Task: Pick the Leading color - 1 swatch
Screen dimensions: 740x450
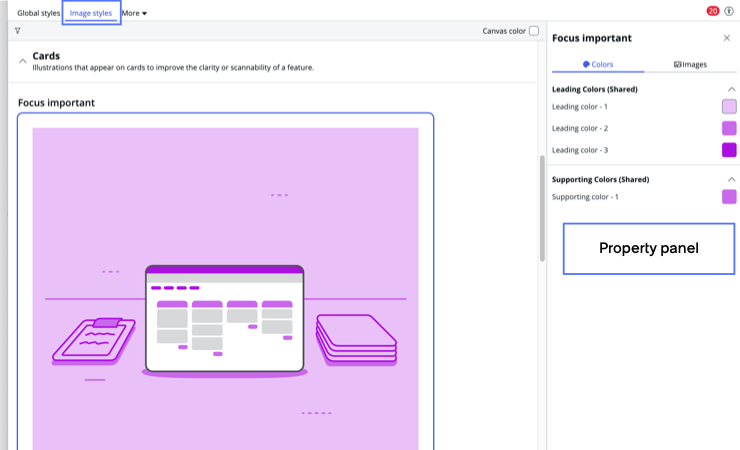Action: pyautogui.click(x=729, y=107)
